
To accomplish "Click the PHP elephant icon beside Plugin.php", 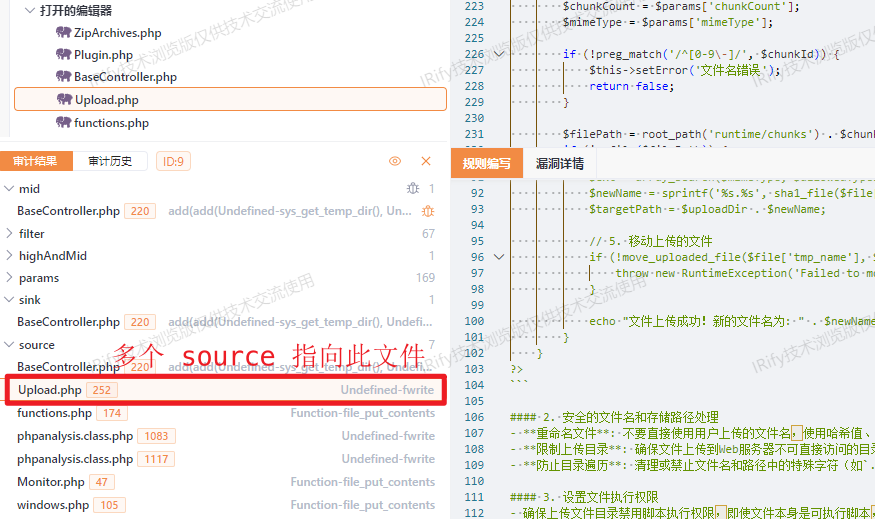I will pyautogui.click(x=64, y=54).
